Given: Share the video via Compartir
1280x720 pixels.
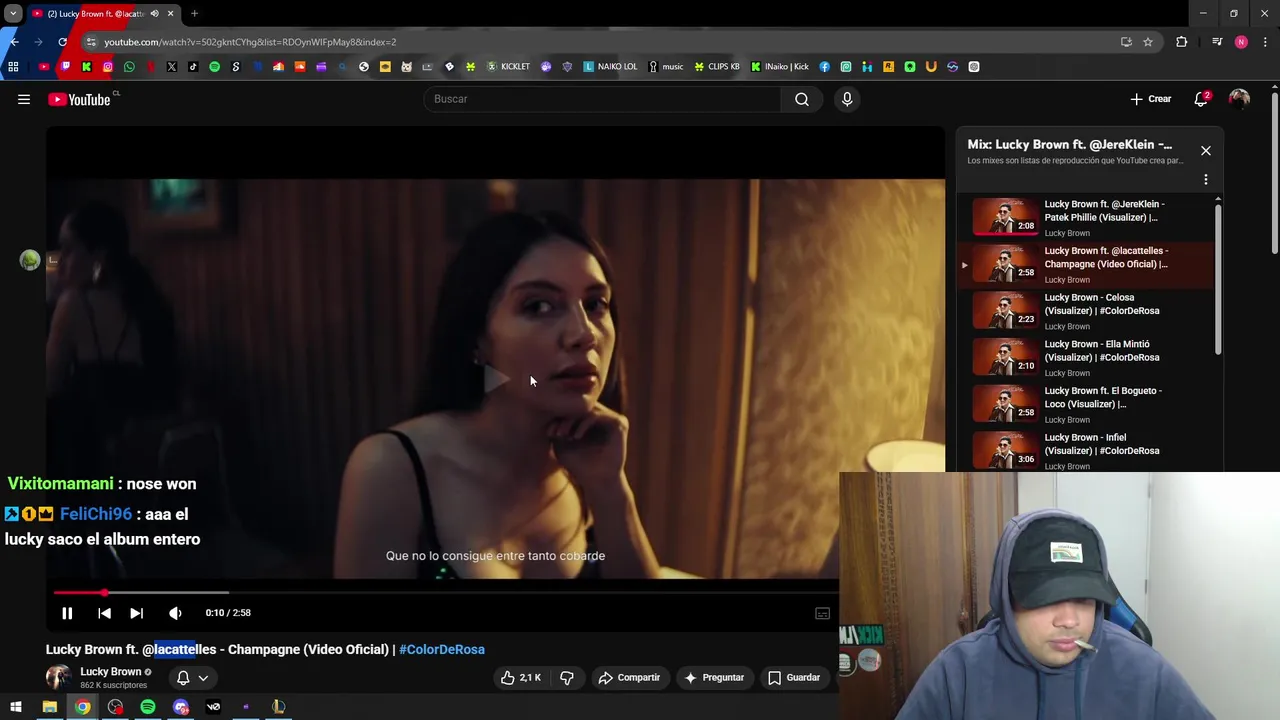Looking at the screenshot, I should pyautogui.click(x=629, y=677).
